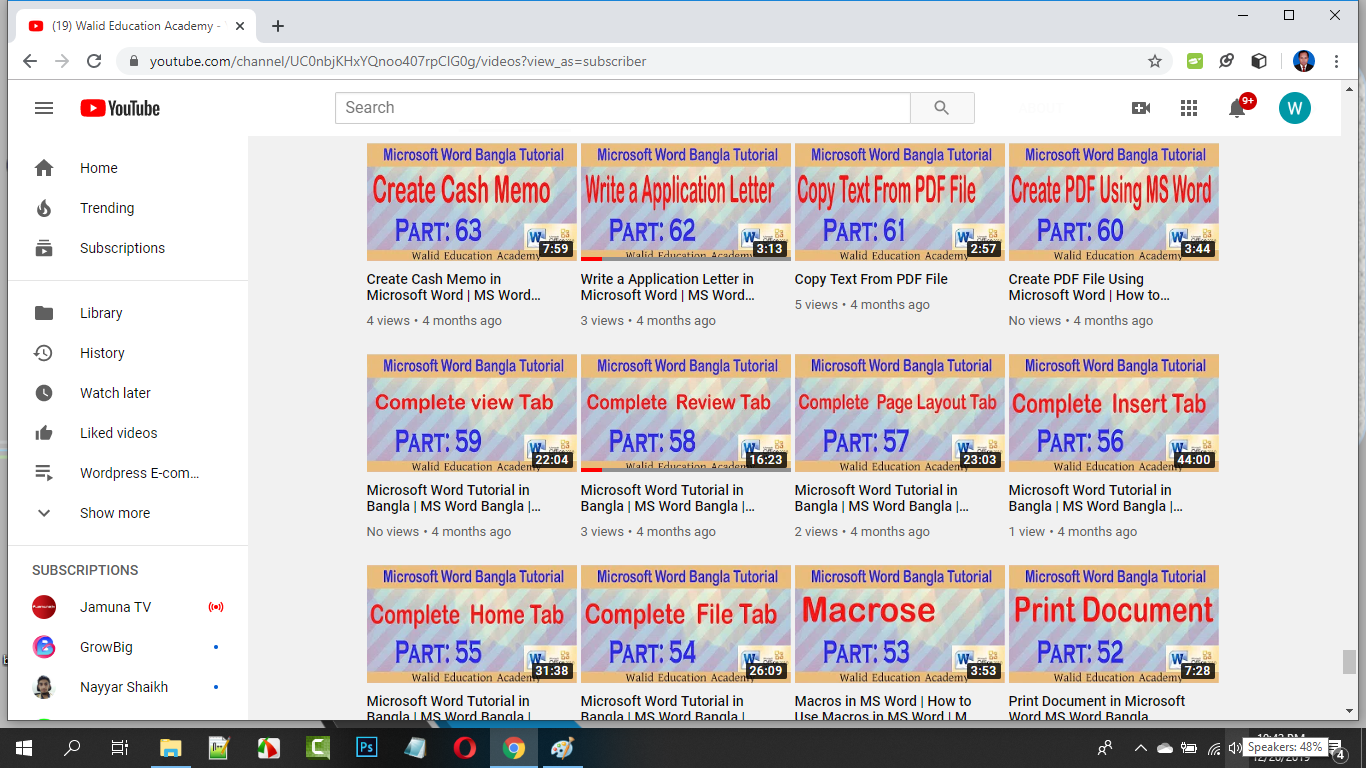Screen dimensions: 1366x768
Task: Click the YouTube logo
Action: coord(120,108)
